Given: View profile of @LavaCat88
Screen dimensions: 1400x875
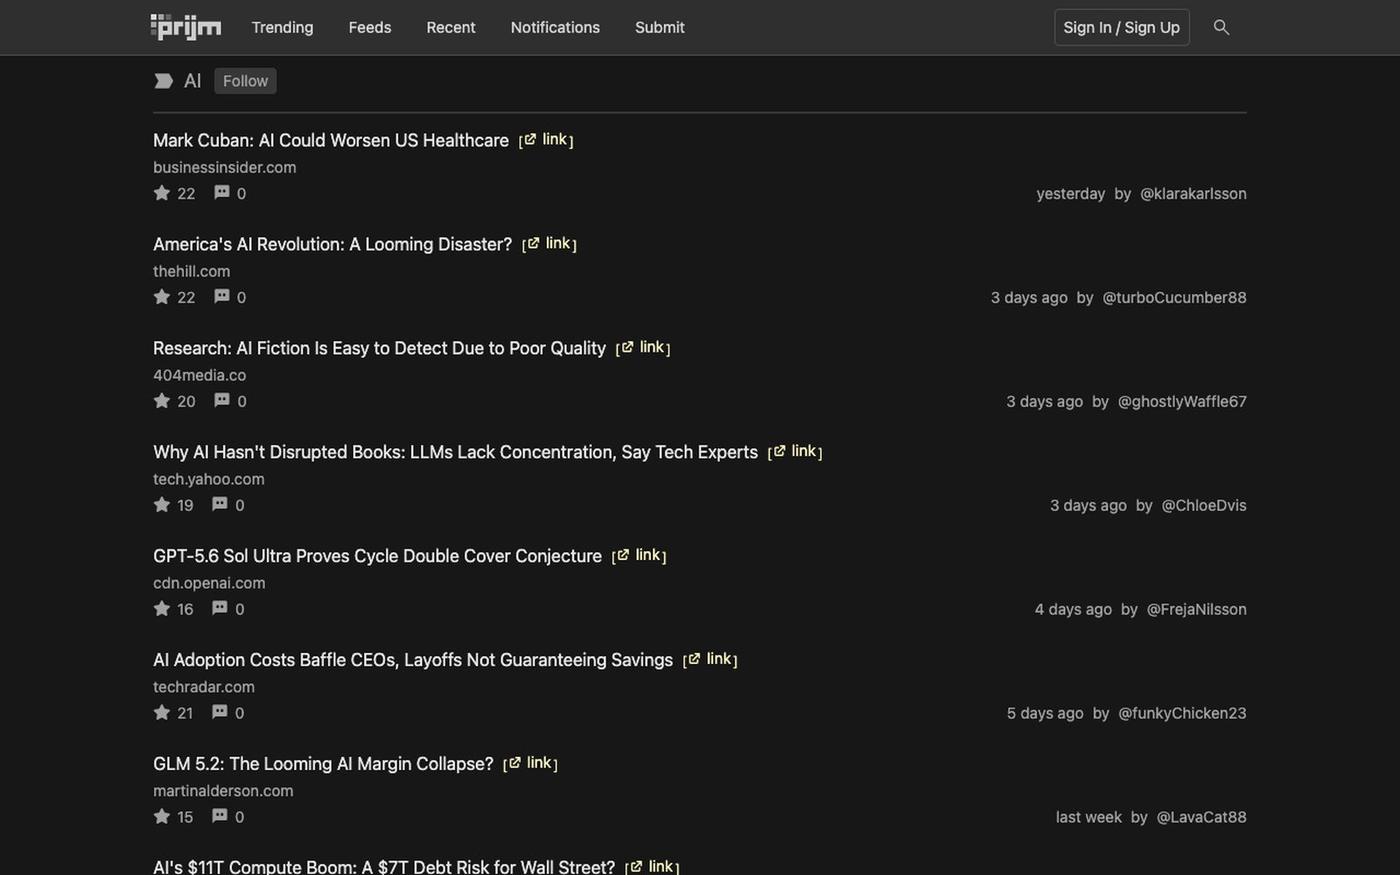Looking at the screenshot, I should 1201,817.
